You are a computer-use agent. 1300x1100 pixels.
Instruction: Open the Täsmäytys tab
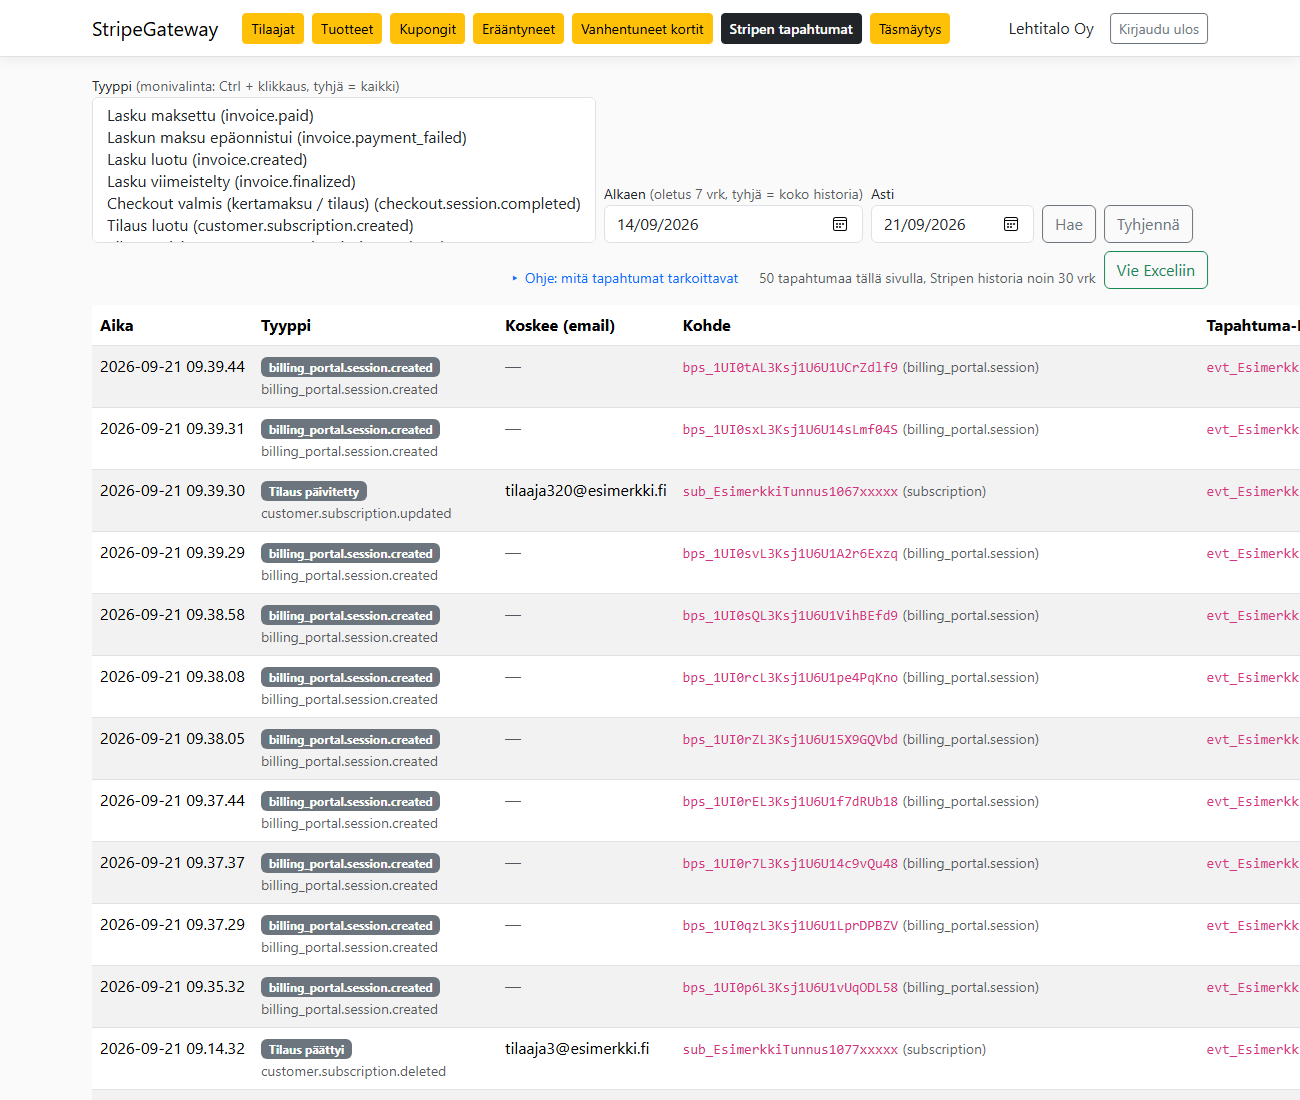point(910,29)
